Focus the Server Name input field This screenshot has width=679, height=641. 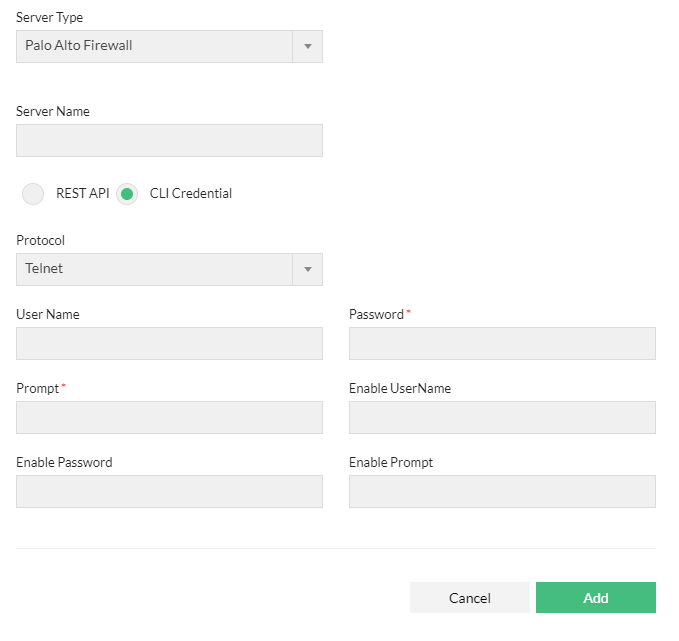[169, 141]
